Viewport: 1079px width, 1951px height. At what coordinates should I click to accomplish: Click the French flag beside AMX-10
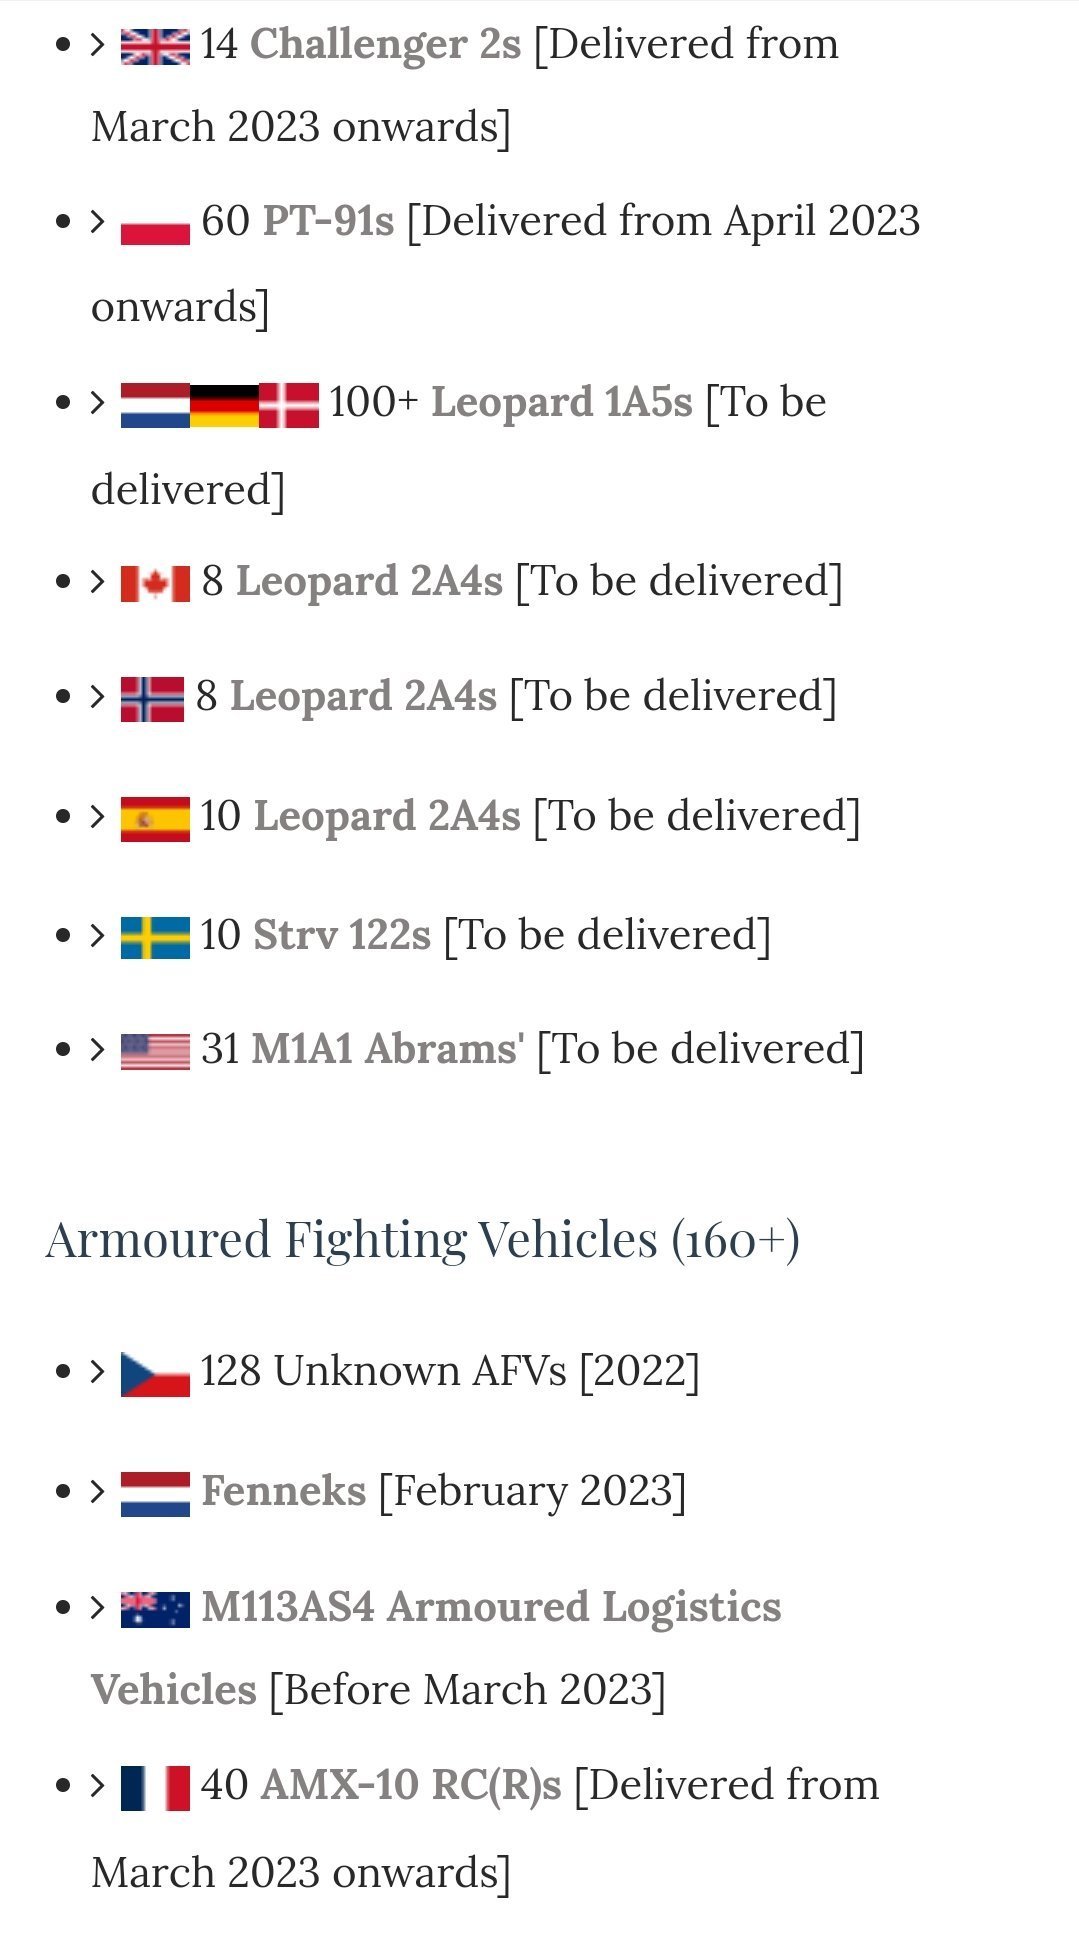155,1788
